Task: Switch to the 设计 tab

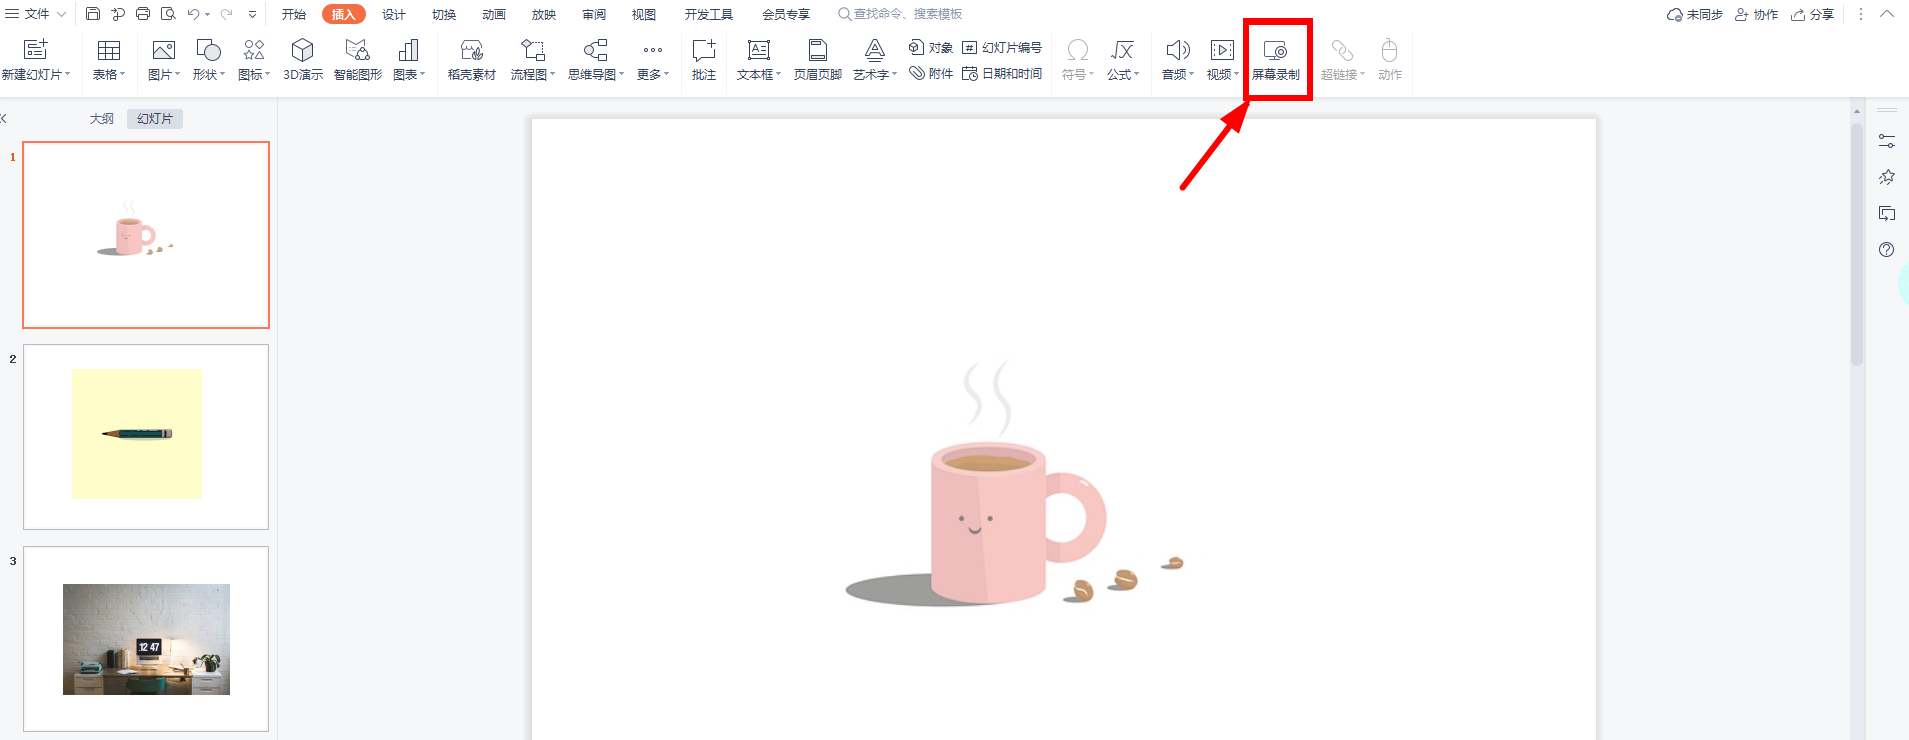Action: pyautogui.click(x=394, y=14)
